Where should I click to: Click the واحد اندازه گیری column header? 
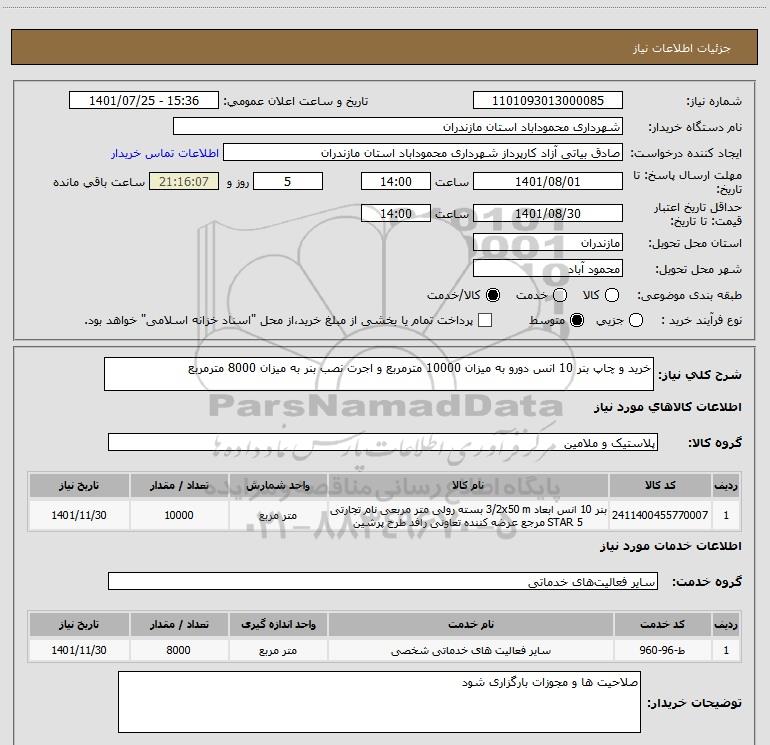278,624
